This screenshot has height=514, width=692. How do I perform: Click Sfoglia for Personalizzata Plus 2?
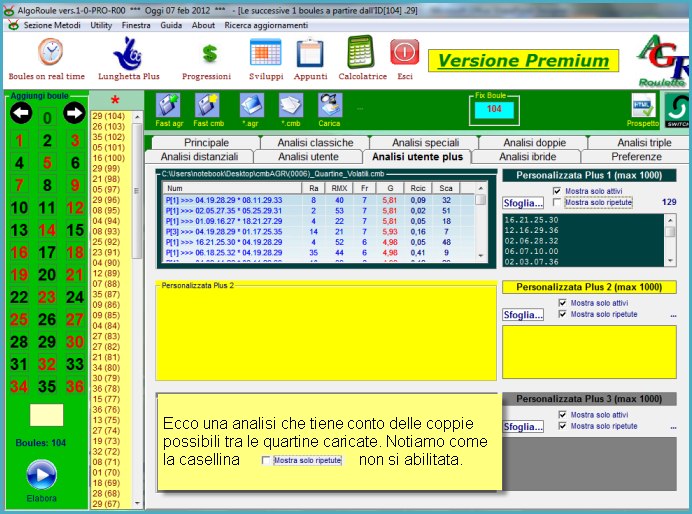[523, 315]
